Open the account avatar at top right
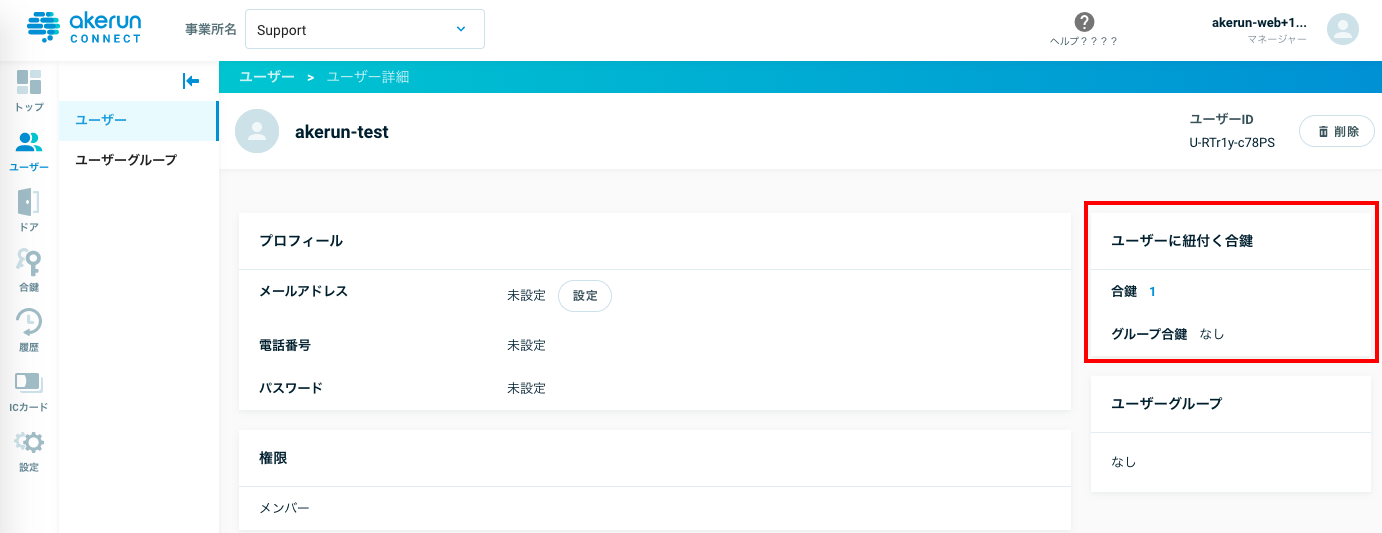The image size is (1382, 533). click(x=1343, y=29)
